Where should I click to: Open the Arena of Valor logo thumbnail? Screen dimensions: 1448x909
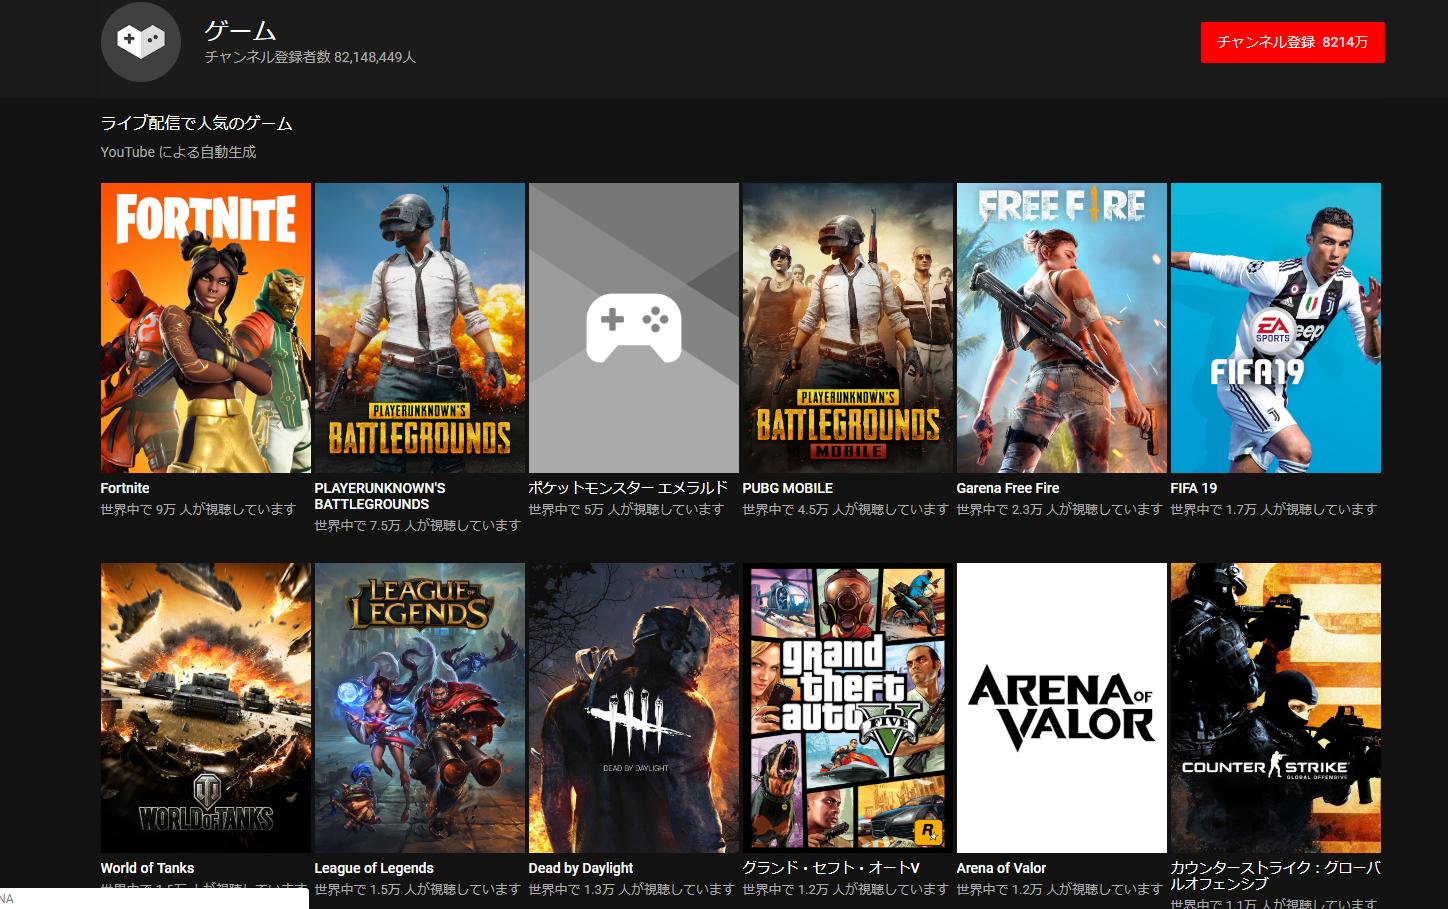click(x=1062, y=708)
